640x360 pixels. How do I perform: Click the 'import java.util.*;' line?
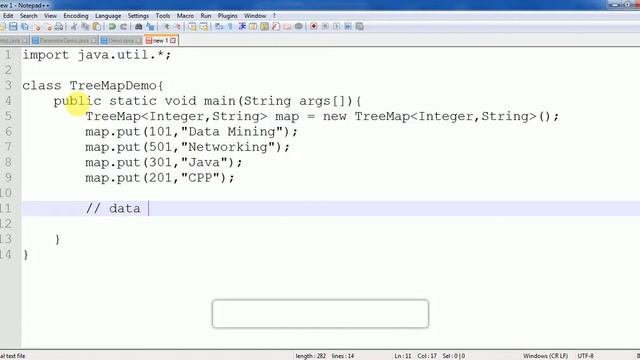[97, 55]
